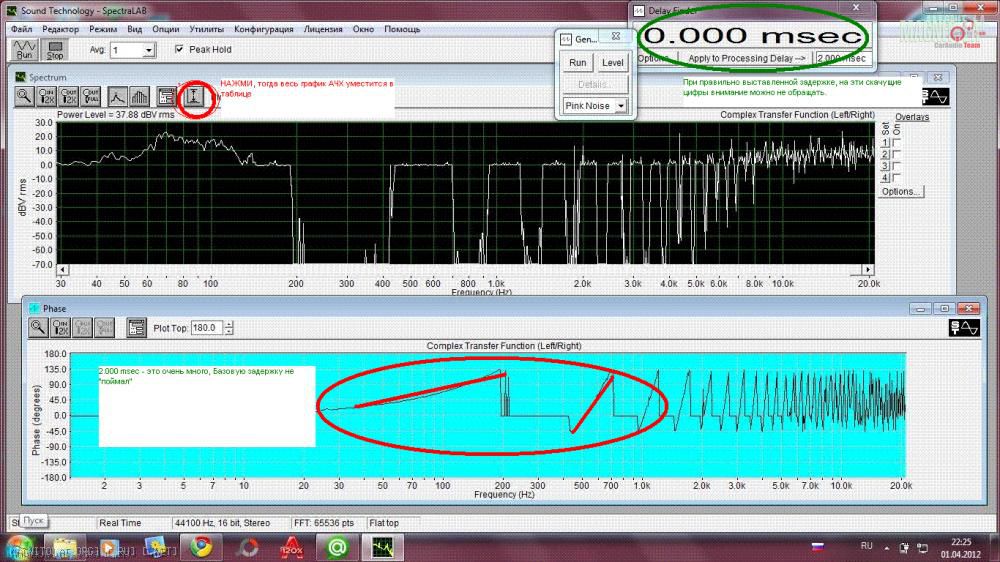Open the Редактор menu
This screenshot has height=562, width=1000.
coord(61,29)
